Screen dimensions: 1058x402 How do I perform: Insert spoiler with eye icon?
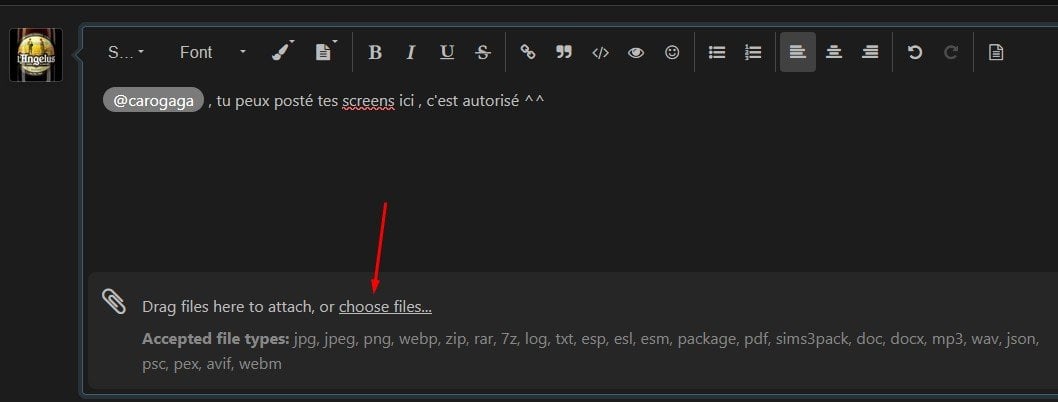(x=636, y=52)
